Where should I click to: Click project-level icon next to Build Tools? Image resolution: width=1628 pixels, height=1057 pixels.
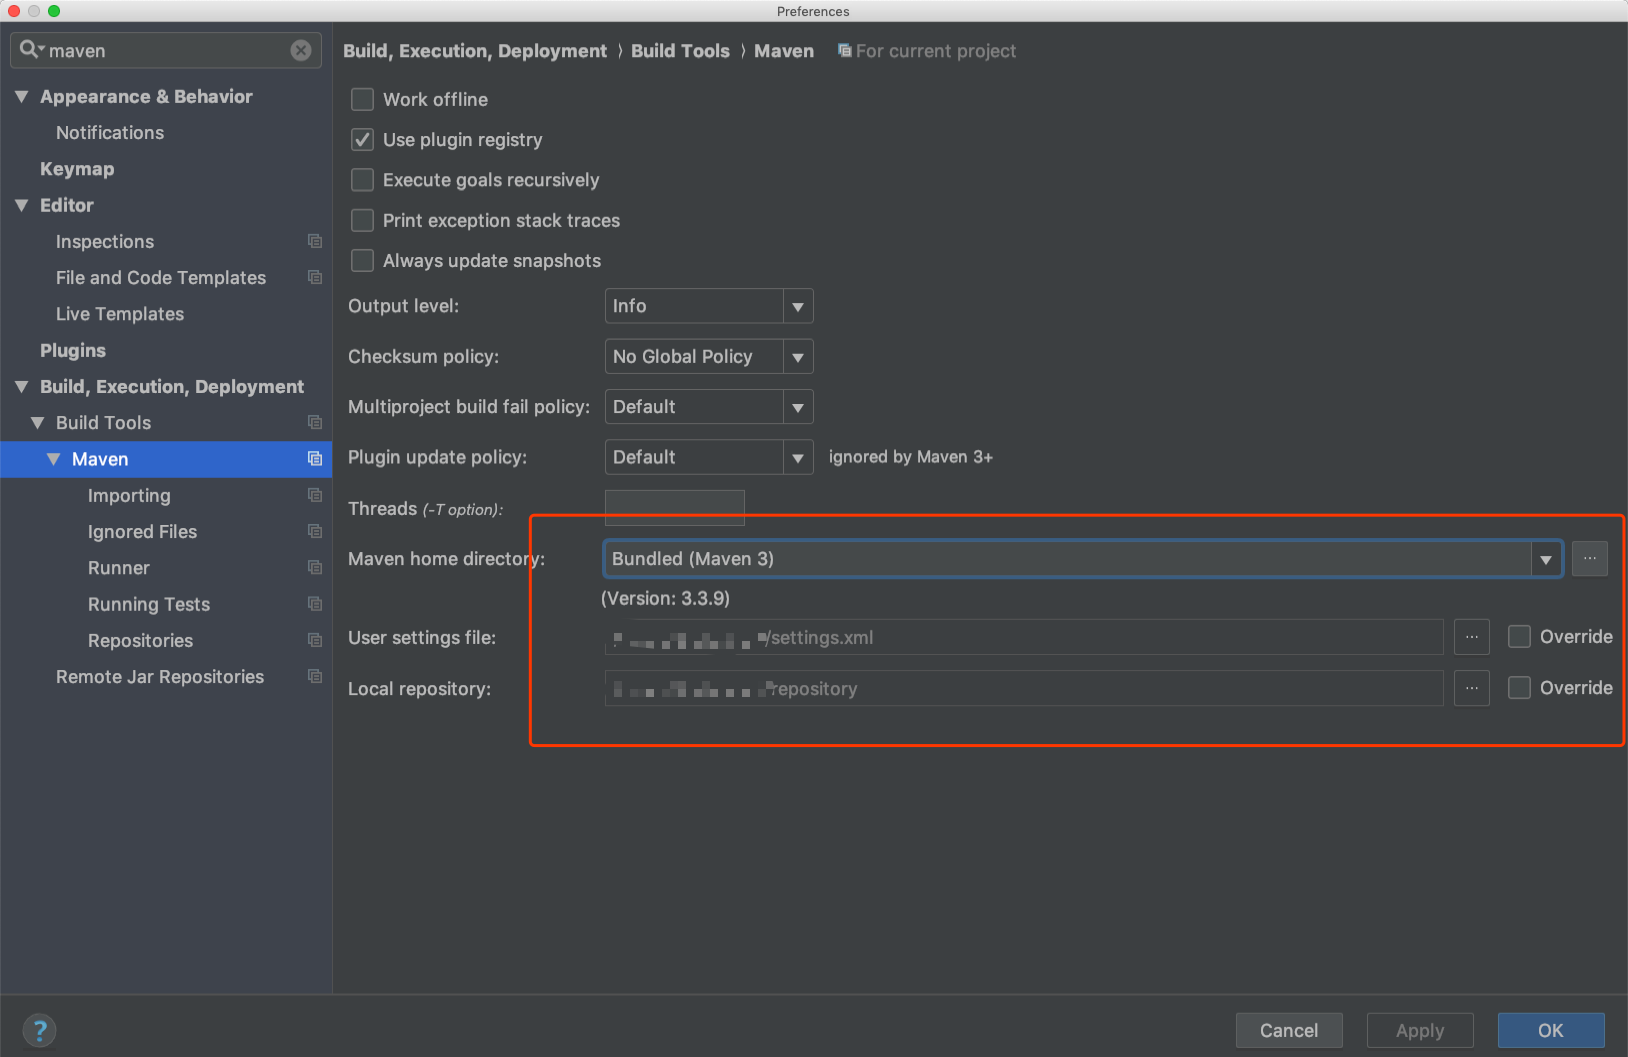click(315, 422)
